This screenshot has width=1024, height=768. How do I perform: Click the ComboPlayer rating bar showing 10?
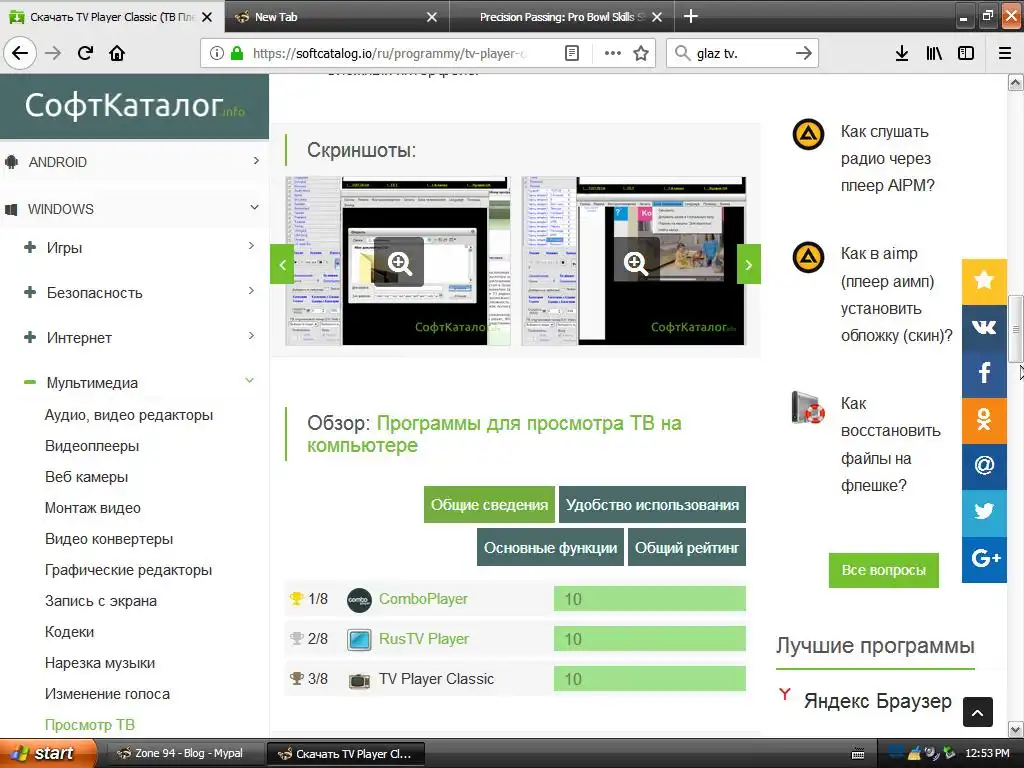pyautogui.click(x=650, y=599)
